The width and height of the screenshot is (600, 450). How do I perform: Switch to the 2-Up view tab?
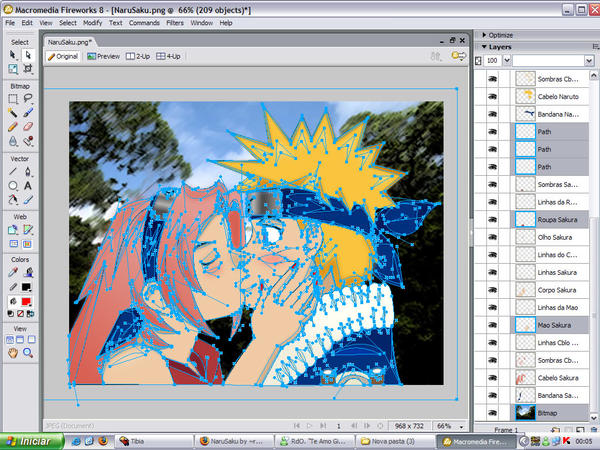point(138,57)
